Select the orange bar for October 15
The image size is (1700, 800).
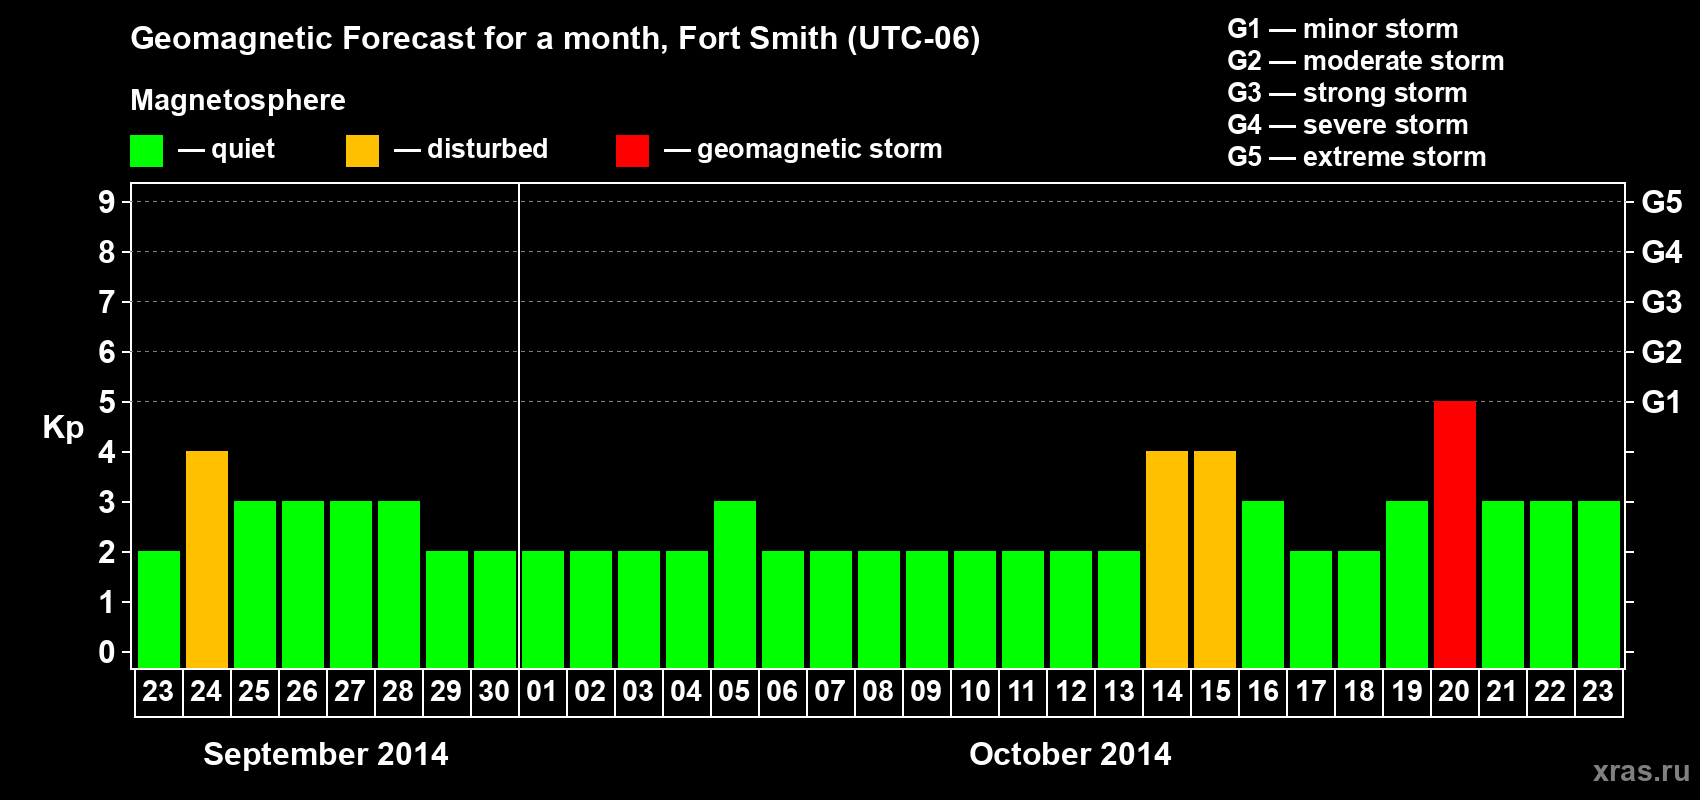[1215, 560]
